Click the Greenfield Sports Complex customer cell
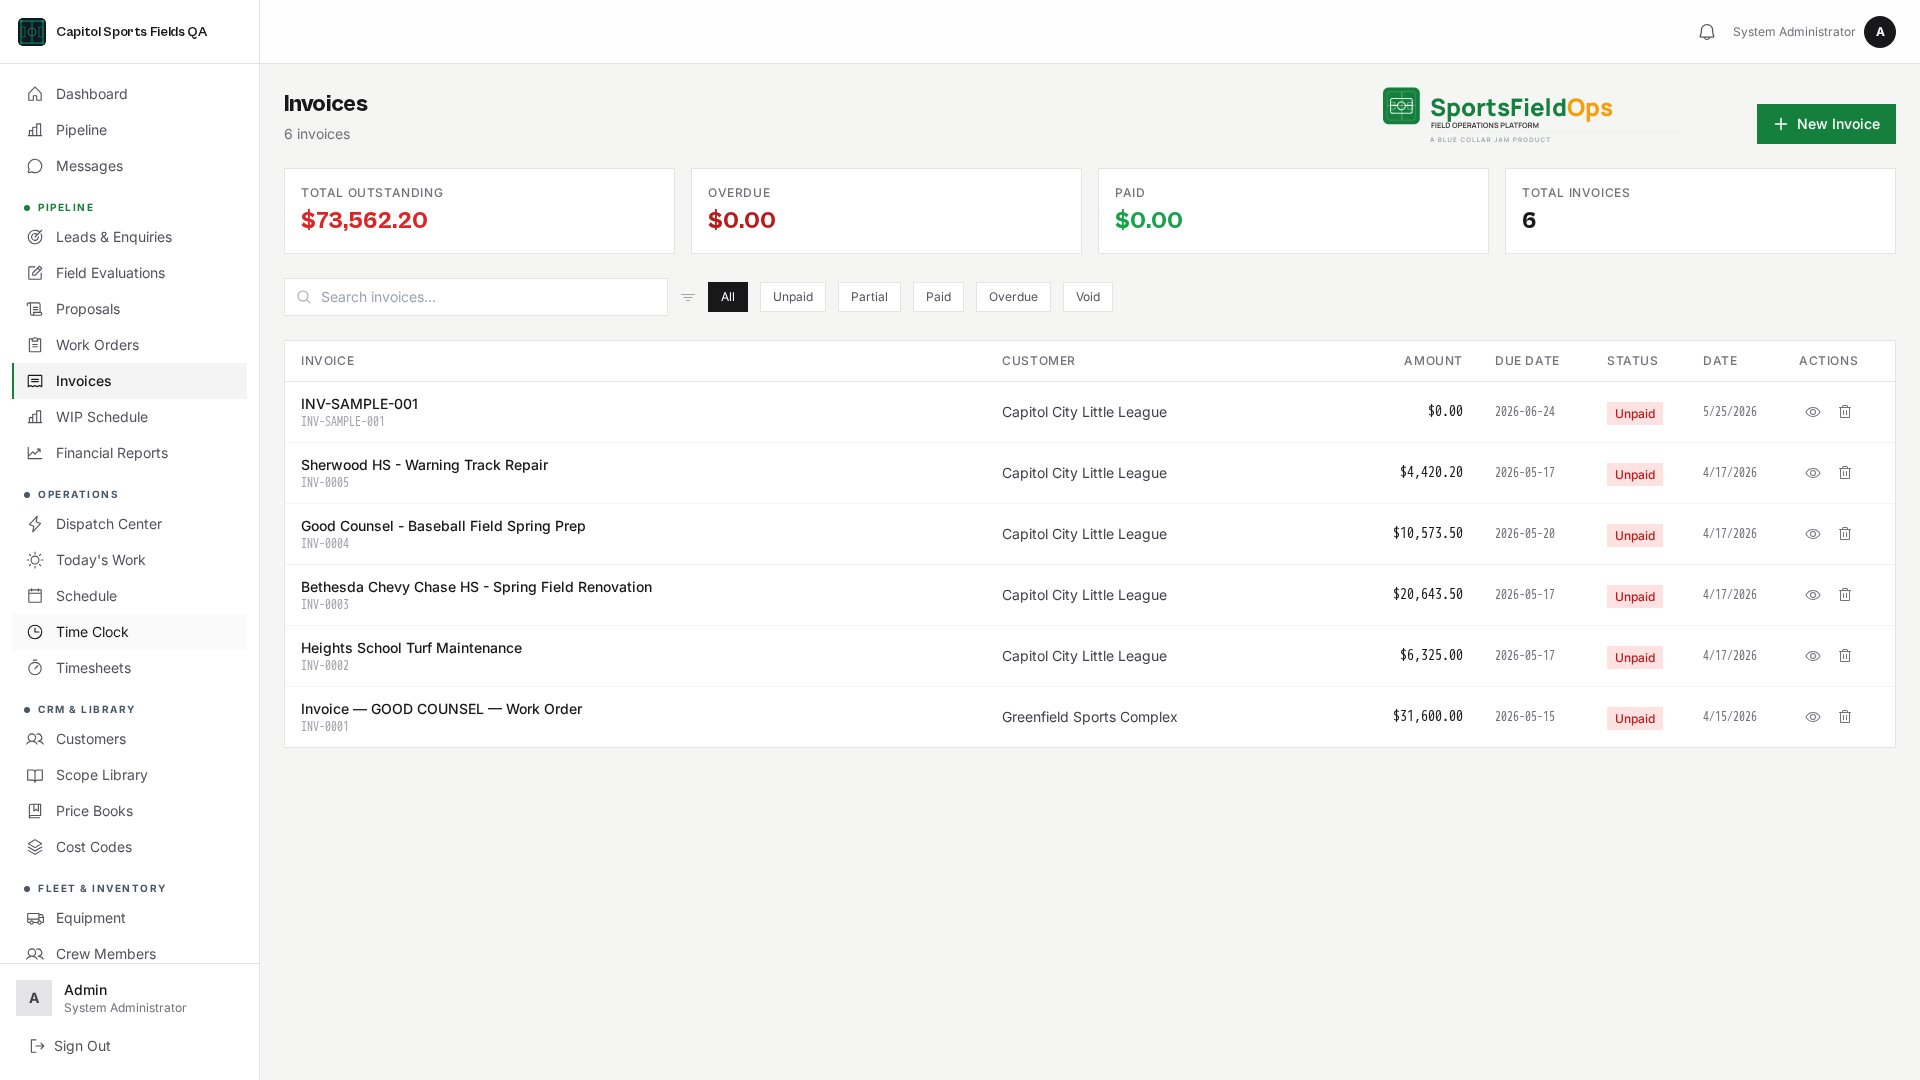The height and width of the screenshot is (1080, 1920). (x=1090, y=717)
